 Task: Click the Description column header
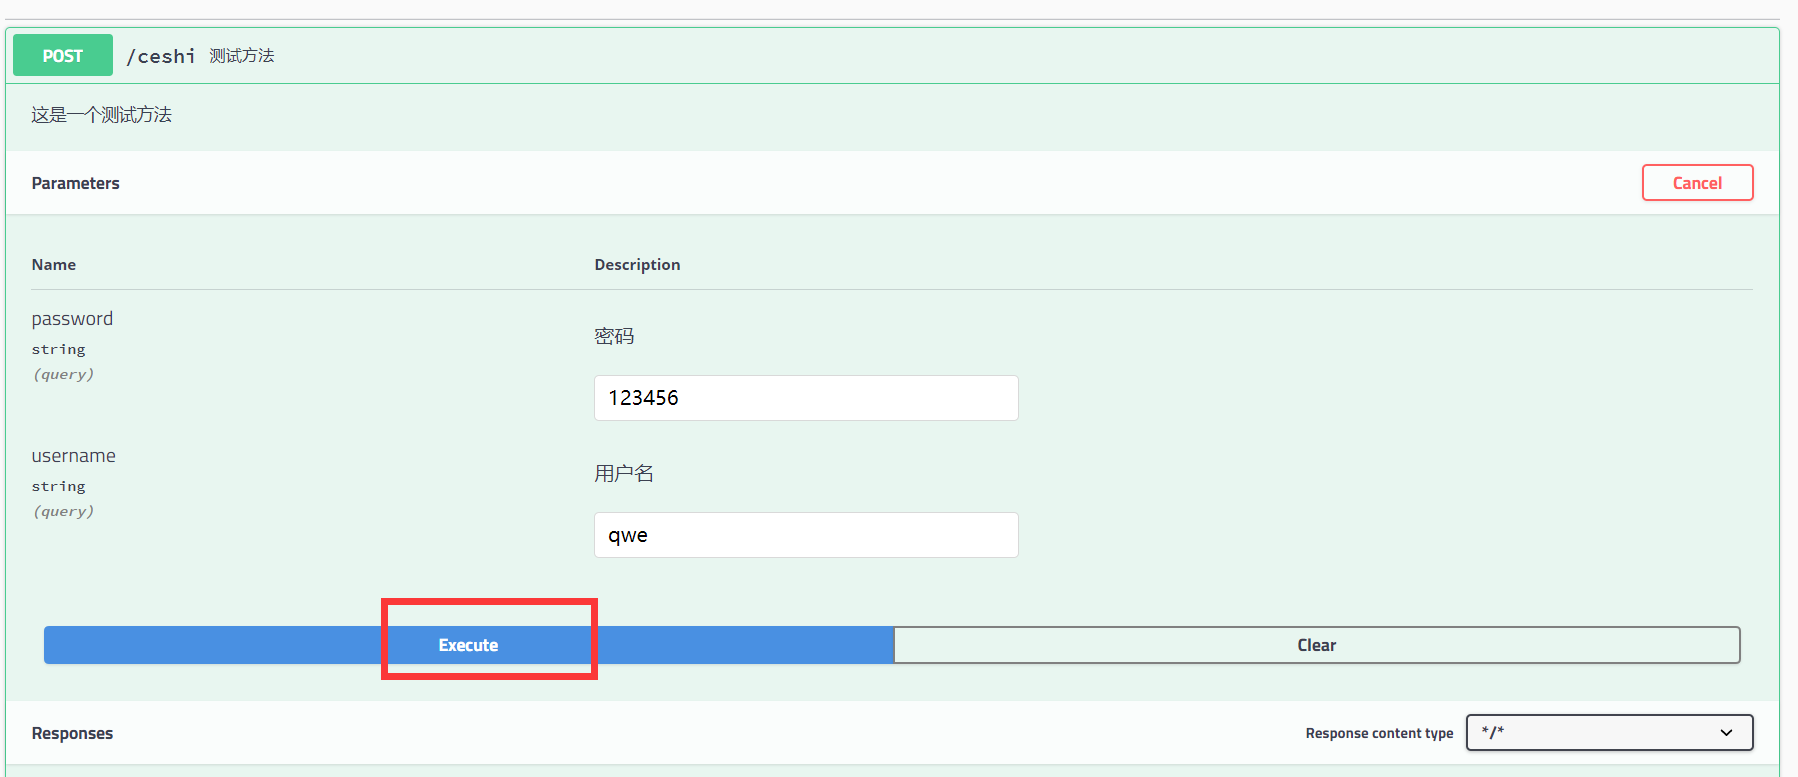(x=637, y=265)
